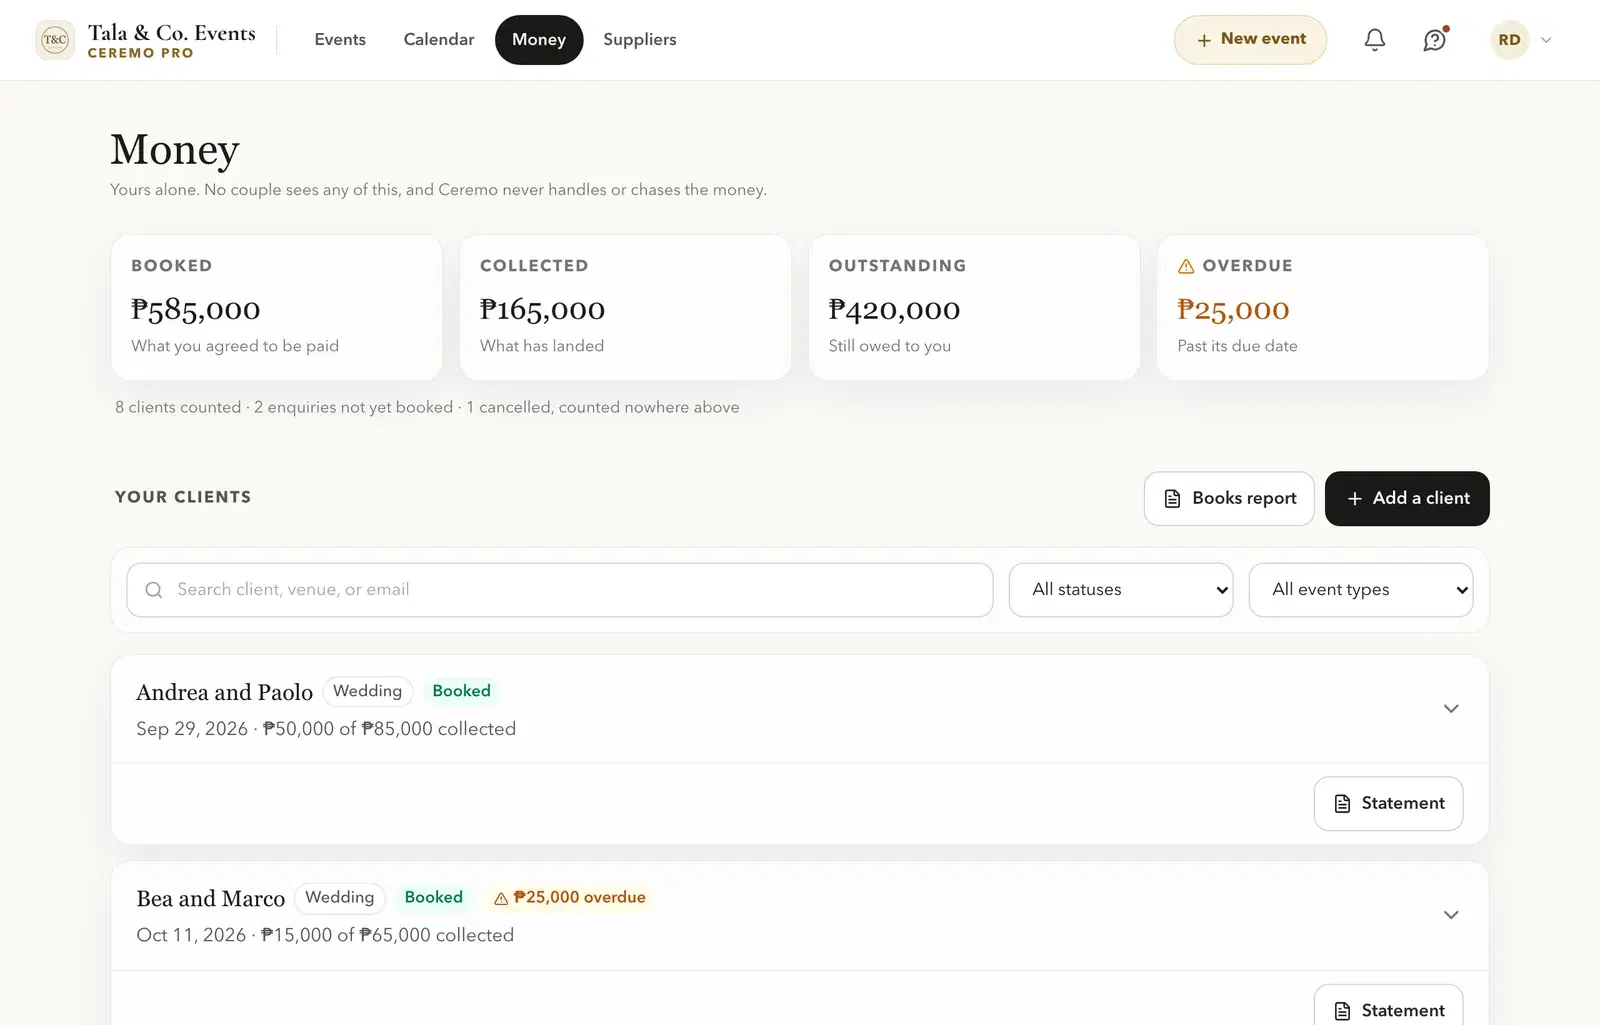Viewport: 1600px width, 1025px height.
Task: Click the document icon in Books report
Action: pyautogui.click(x=1173, y=498)
